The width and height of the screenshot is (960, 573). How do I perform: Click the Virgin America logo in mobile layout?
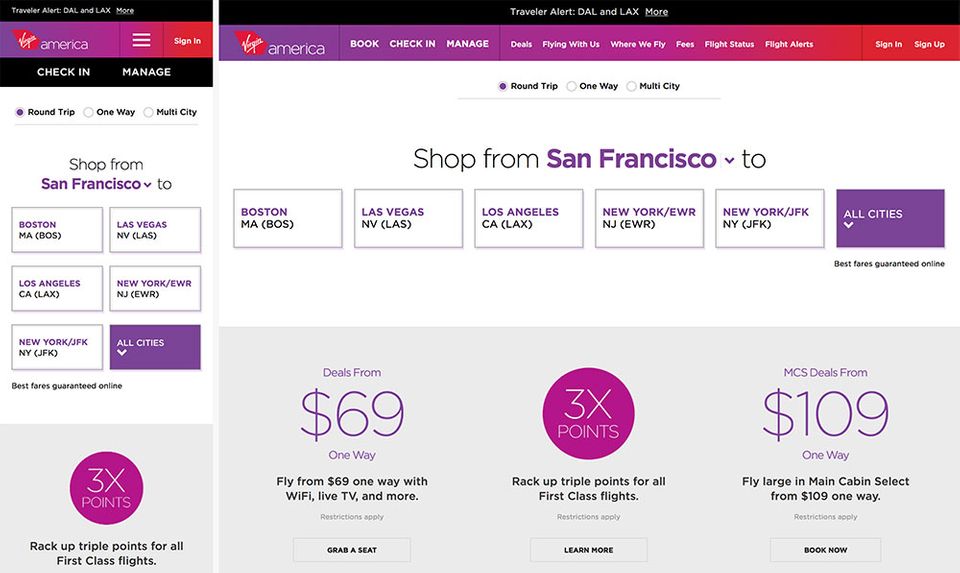click(50, 41)
